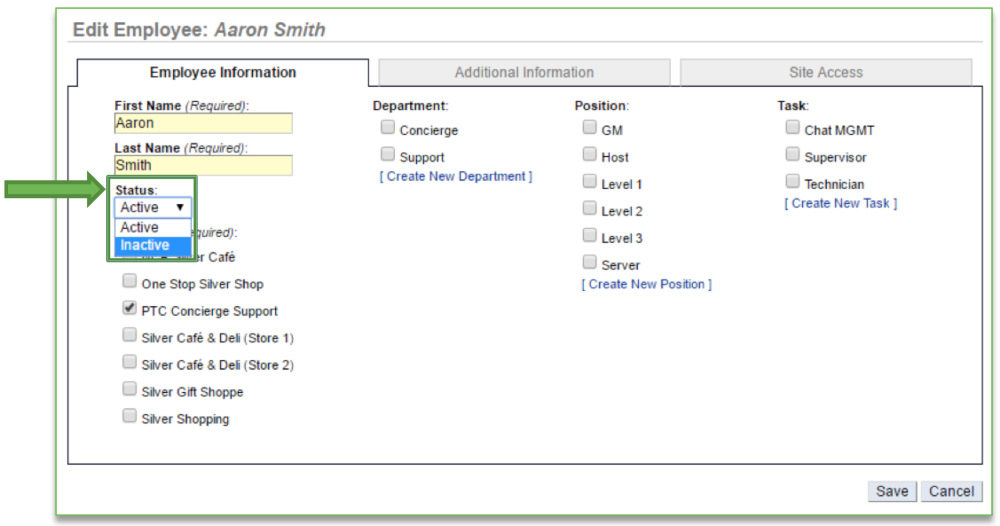The width and height of the screenshot is (1000, 526).
Task: Switch to the Additional Information tab
Action: [x=524, y=72]
